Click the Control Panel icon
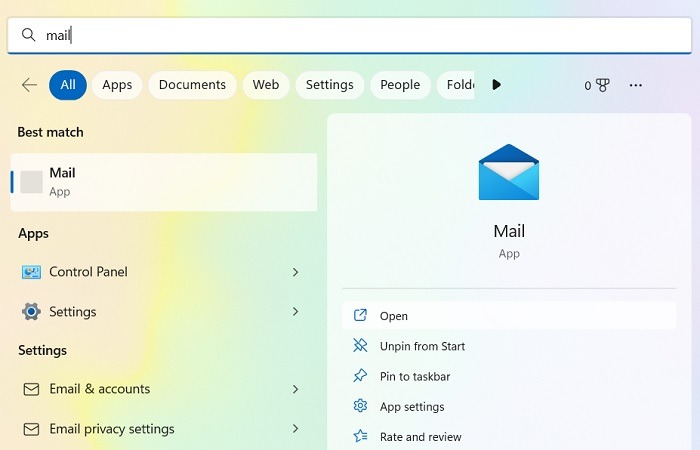The image size is (700, 450). pyautogui.click(x=31, y=272)
